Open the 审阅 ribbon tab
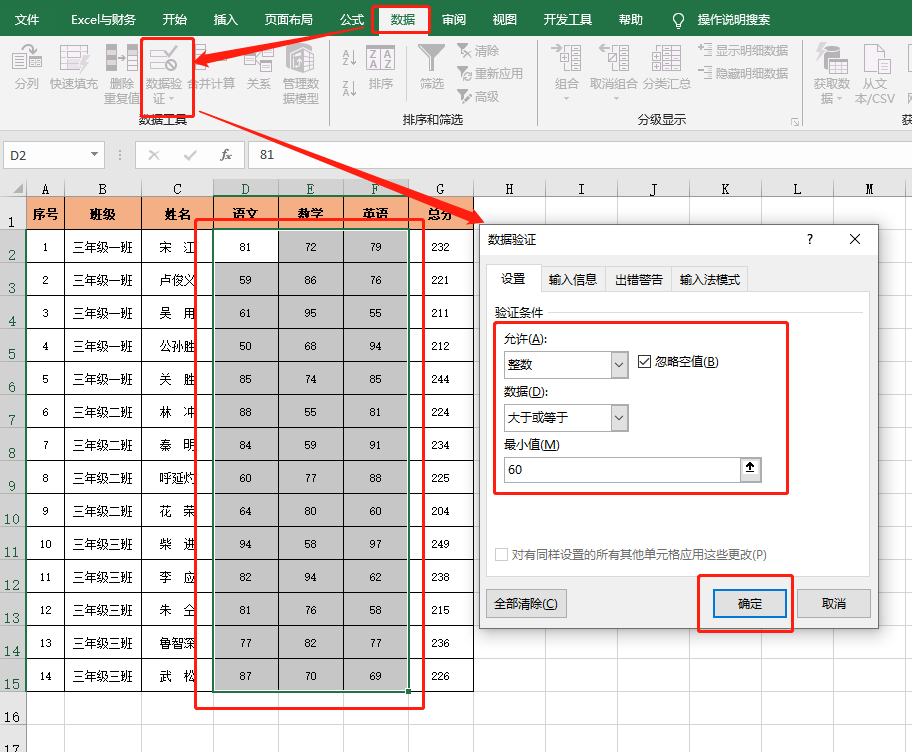This screenshot has height=752, width=912. (x=454, y=20)
